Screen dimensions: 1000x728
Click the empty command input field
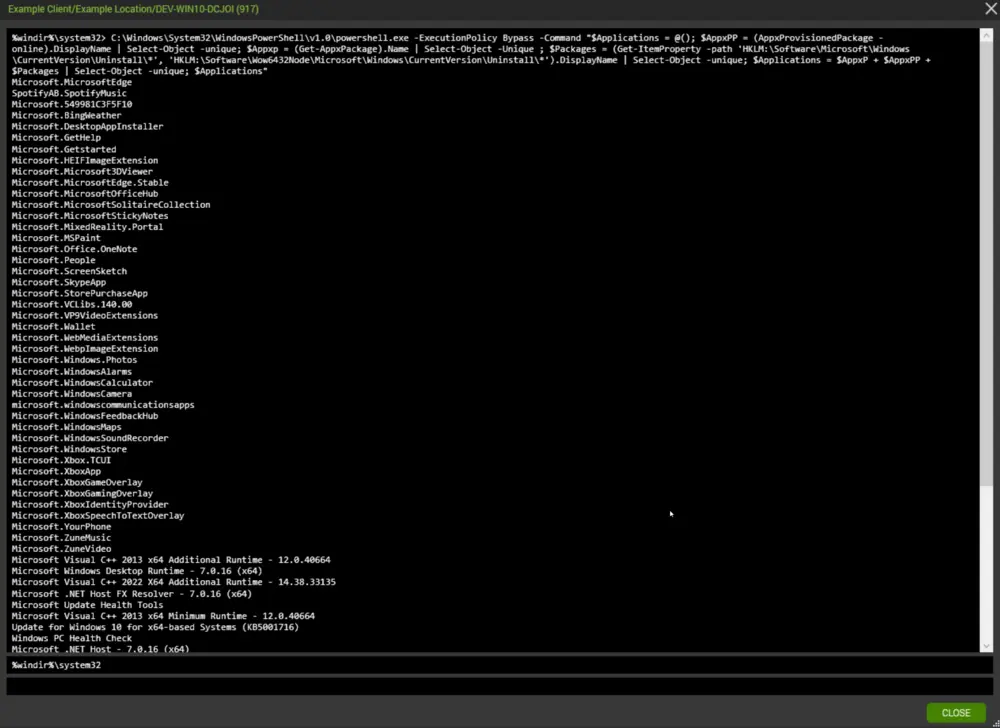click(499, 687)
